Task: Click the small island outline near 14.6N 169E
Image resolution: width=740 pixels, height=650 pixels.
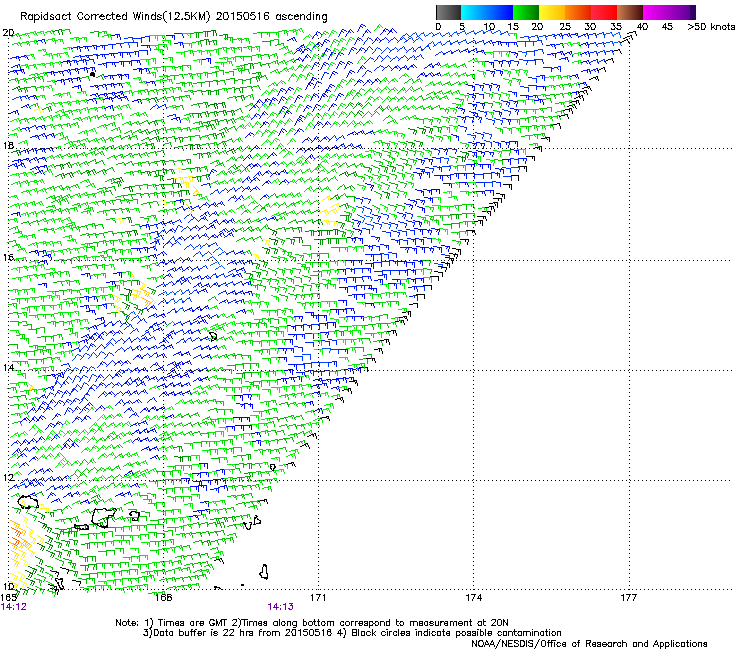Action: (x=213, y=336)
